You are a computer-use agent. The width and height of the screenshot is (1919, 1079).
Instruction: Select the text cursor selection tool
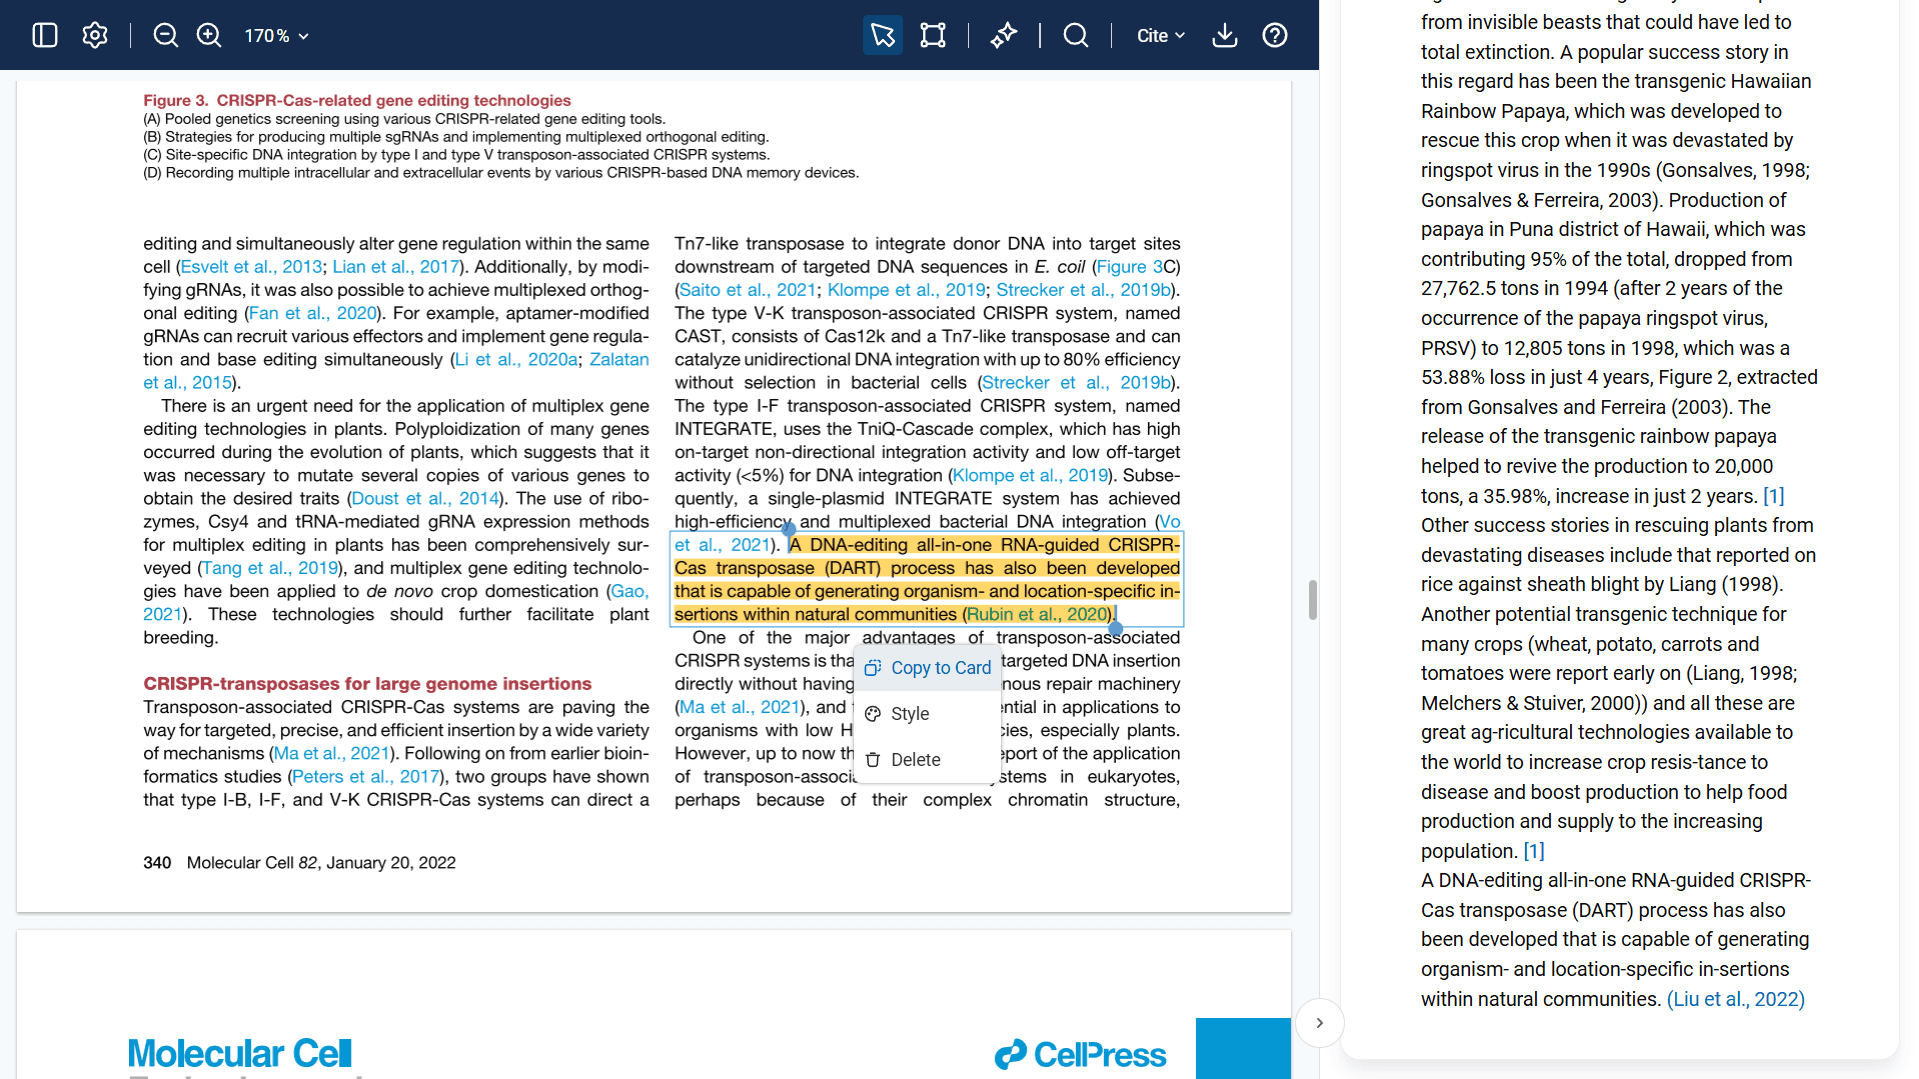click(x=882, y=35)
